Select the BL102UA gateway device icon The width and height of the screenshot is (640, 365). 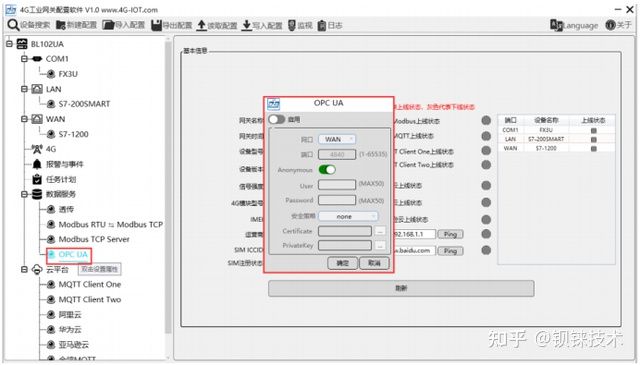tap(22, 44)
